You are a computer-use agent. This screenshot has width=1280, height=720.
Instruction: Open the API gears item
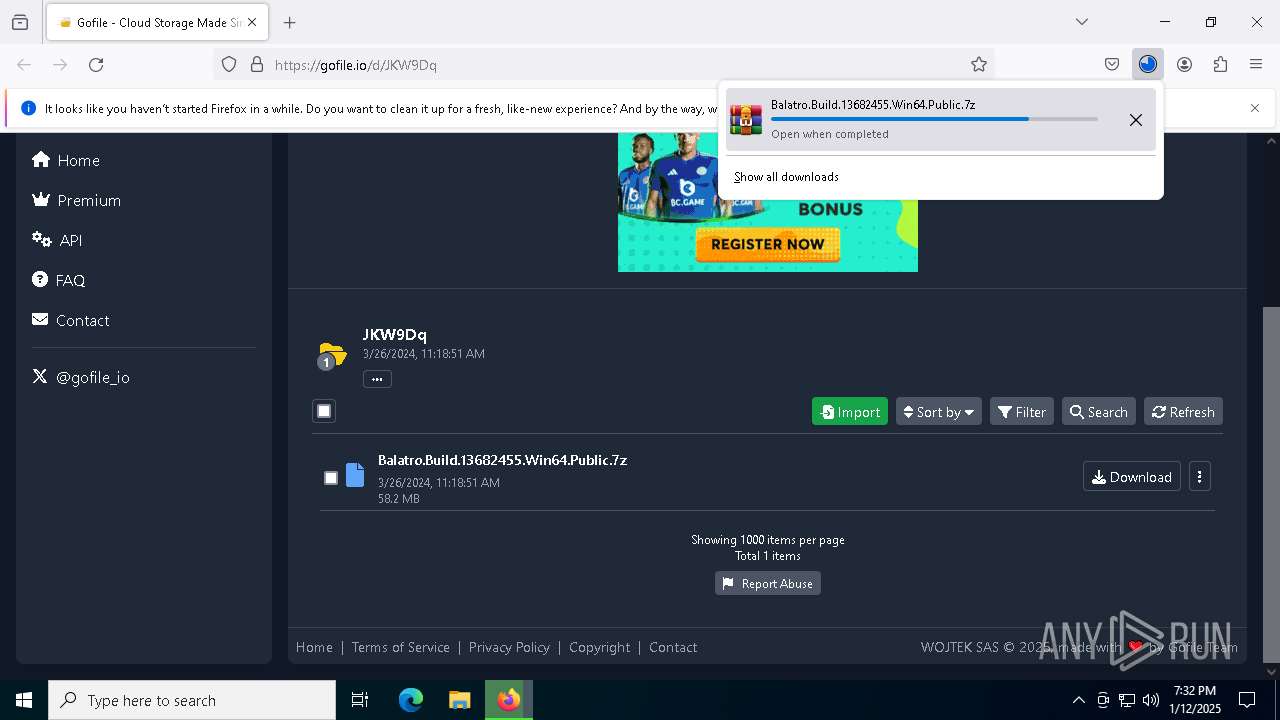[57, 240]
